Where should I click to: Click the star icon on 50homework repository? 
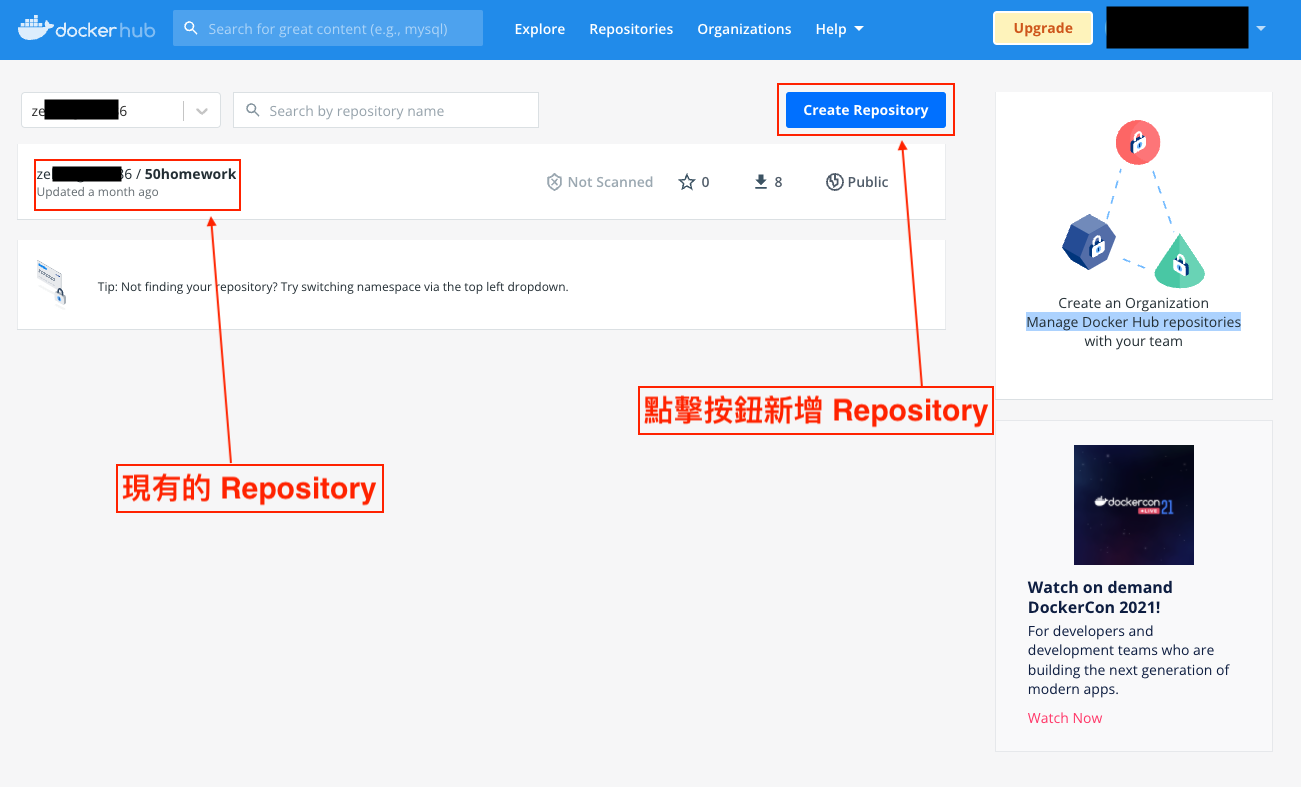pos(687,182)
